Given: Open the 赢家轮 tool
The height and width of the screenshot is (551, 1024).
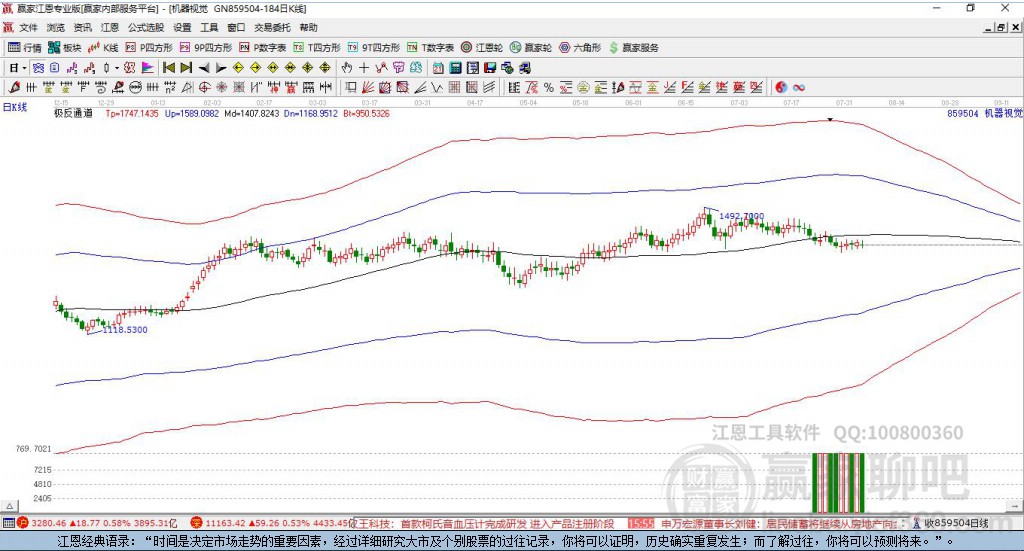Looking at the screenshot, I should tap(531, 48).
